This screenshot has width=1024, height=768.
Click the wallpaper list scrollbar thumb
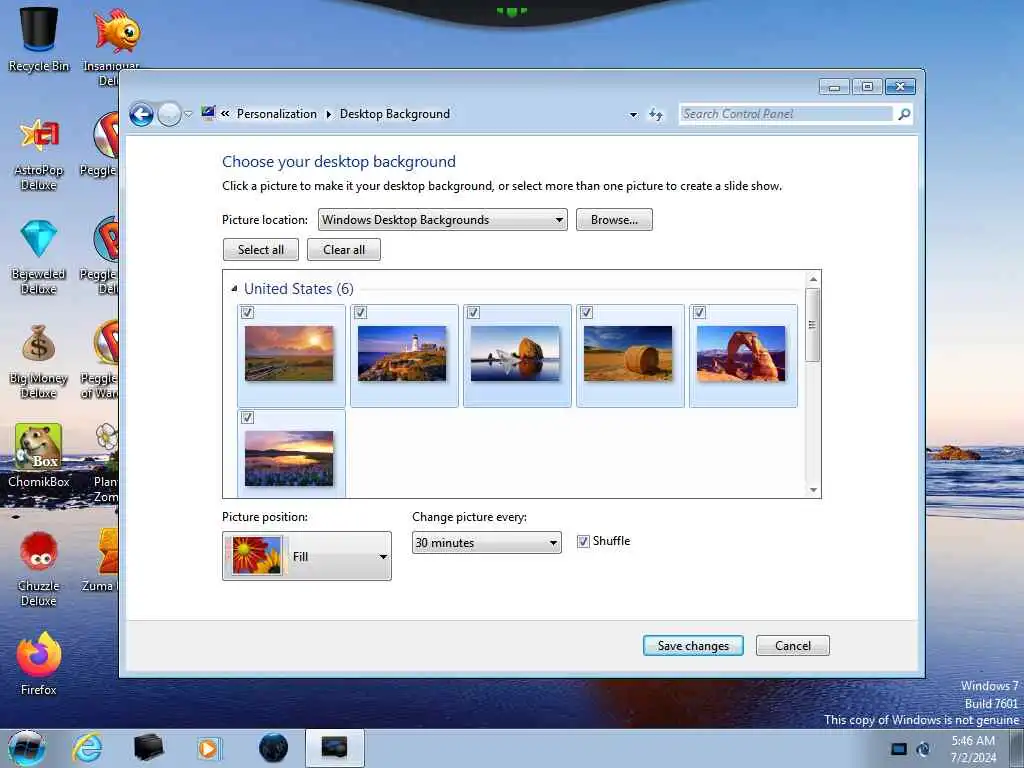[812, 325]
